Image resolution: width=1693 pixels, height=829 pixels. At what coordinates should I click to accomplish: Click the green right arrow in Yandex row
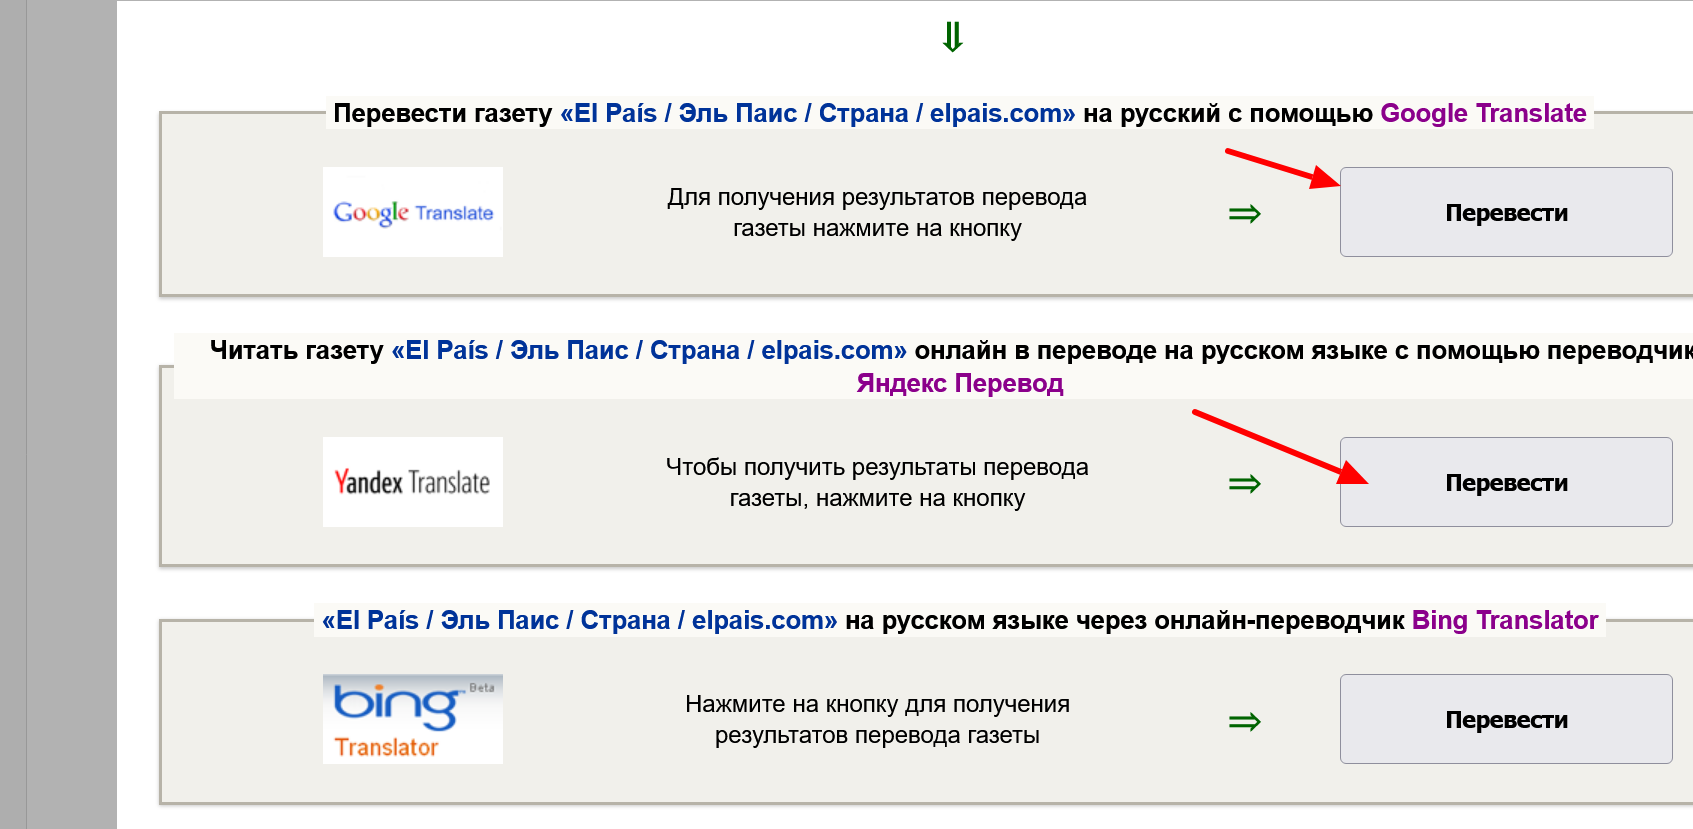[1244, 484]
